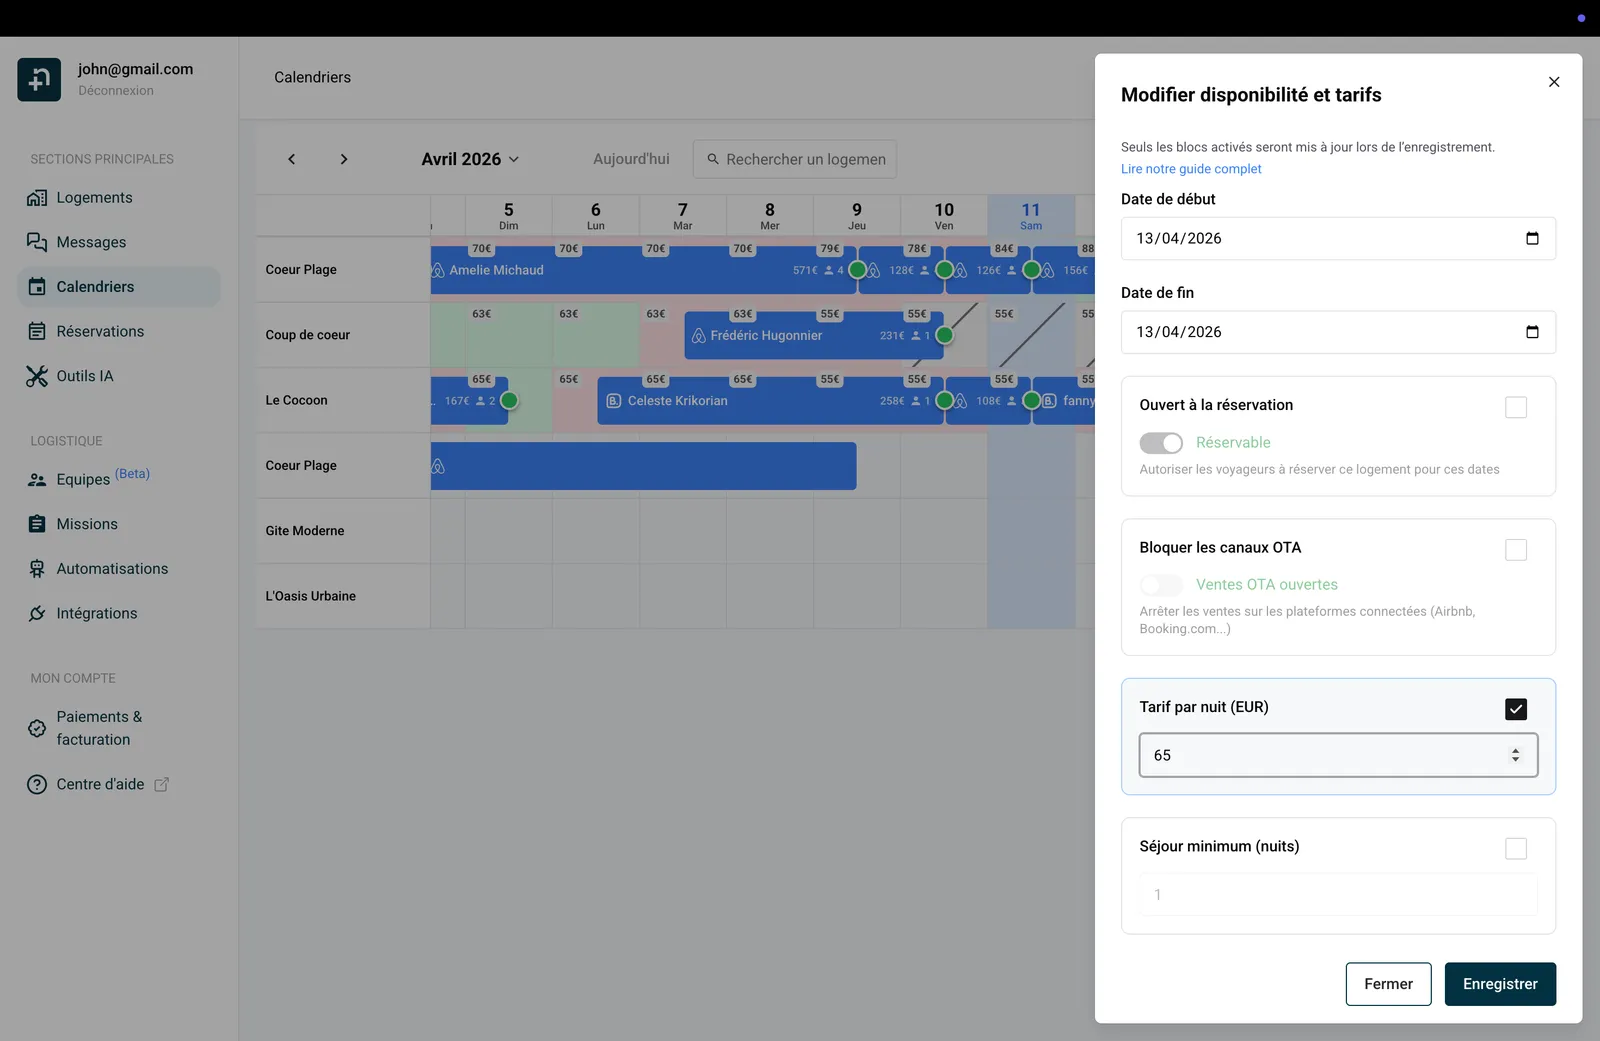This screenshot has width=1600, height=1041.
Task: Go to previous month with the left arrow
Action: click(291, 159)
